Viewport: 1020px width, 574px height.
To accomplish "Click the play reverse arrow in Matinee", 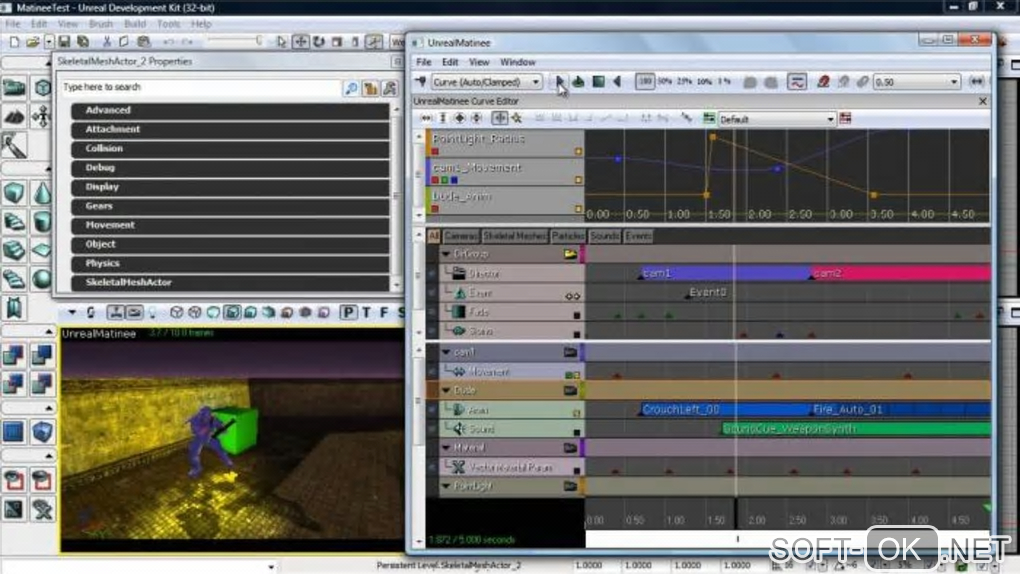I will click(x=617, y=82).
